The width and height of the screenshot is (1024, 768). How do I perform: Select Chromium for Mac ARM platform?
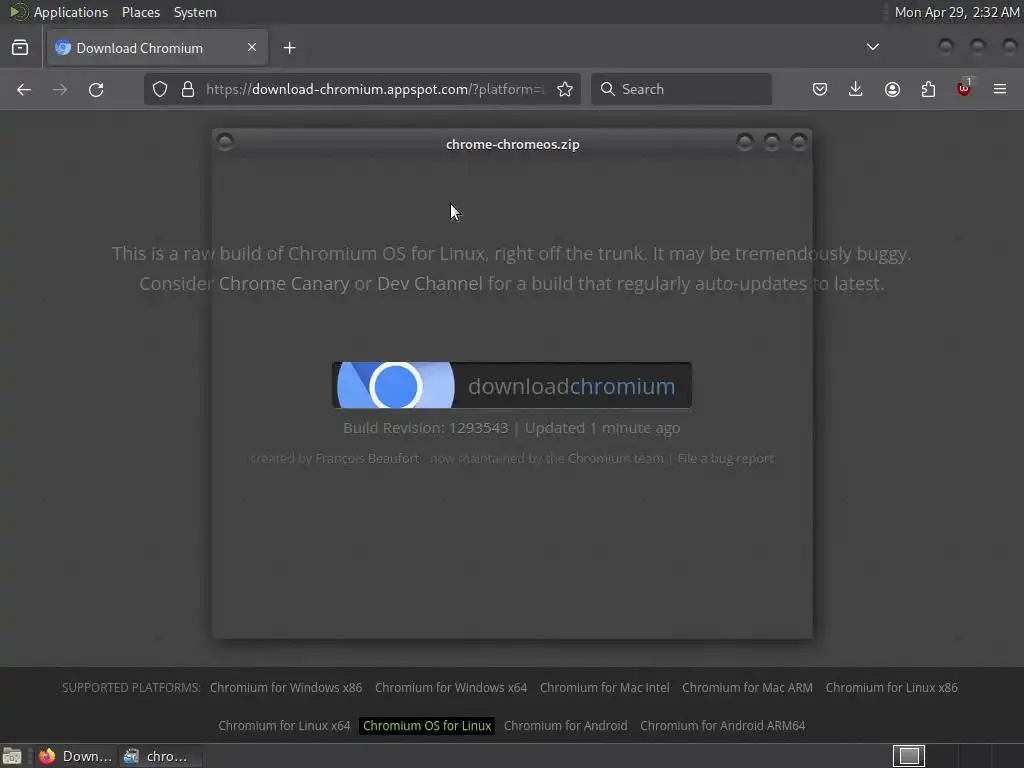[x=748, y=688]
